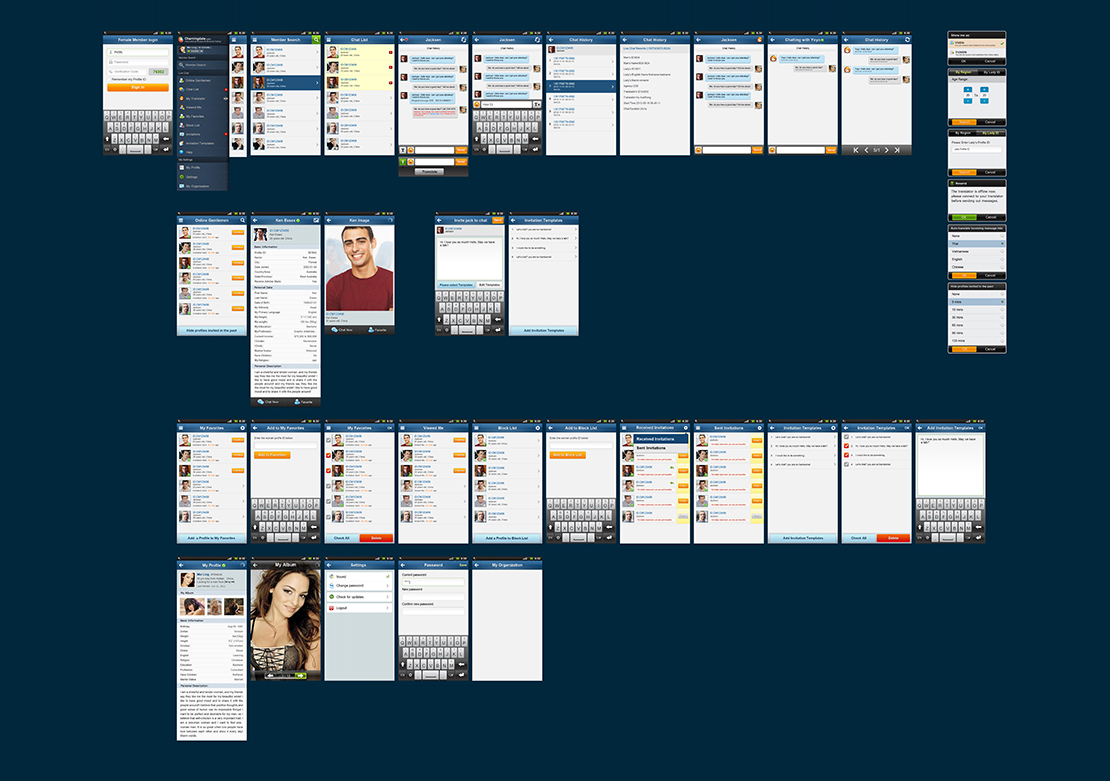Image resolution: width=1110 pixels, height=781 pixels.
Task: Choose Vietnamese in auto-translate dialog
Action: tap(977, 251)
